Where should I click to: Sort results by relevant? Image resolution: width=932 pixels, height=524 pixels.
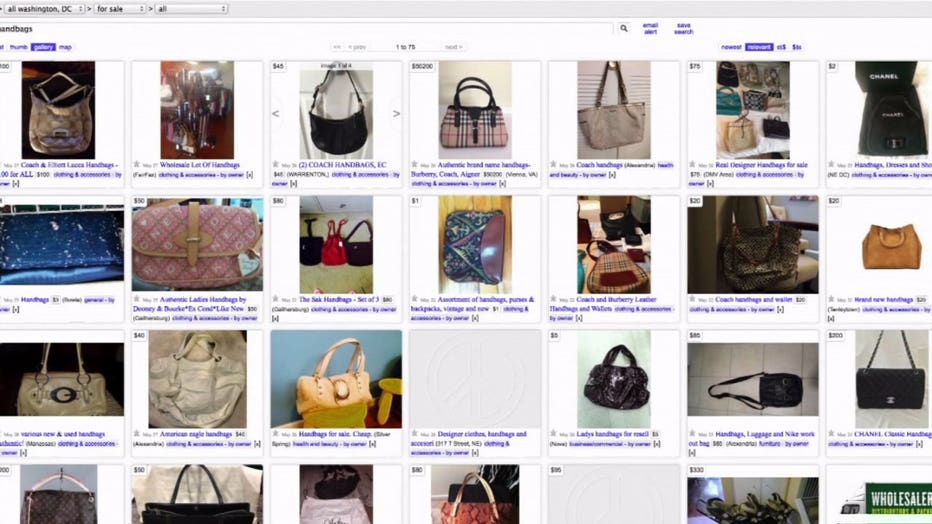pos(759,47)
